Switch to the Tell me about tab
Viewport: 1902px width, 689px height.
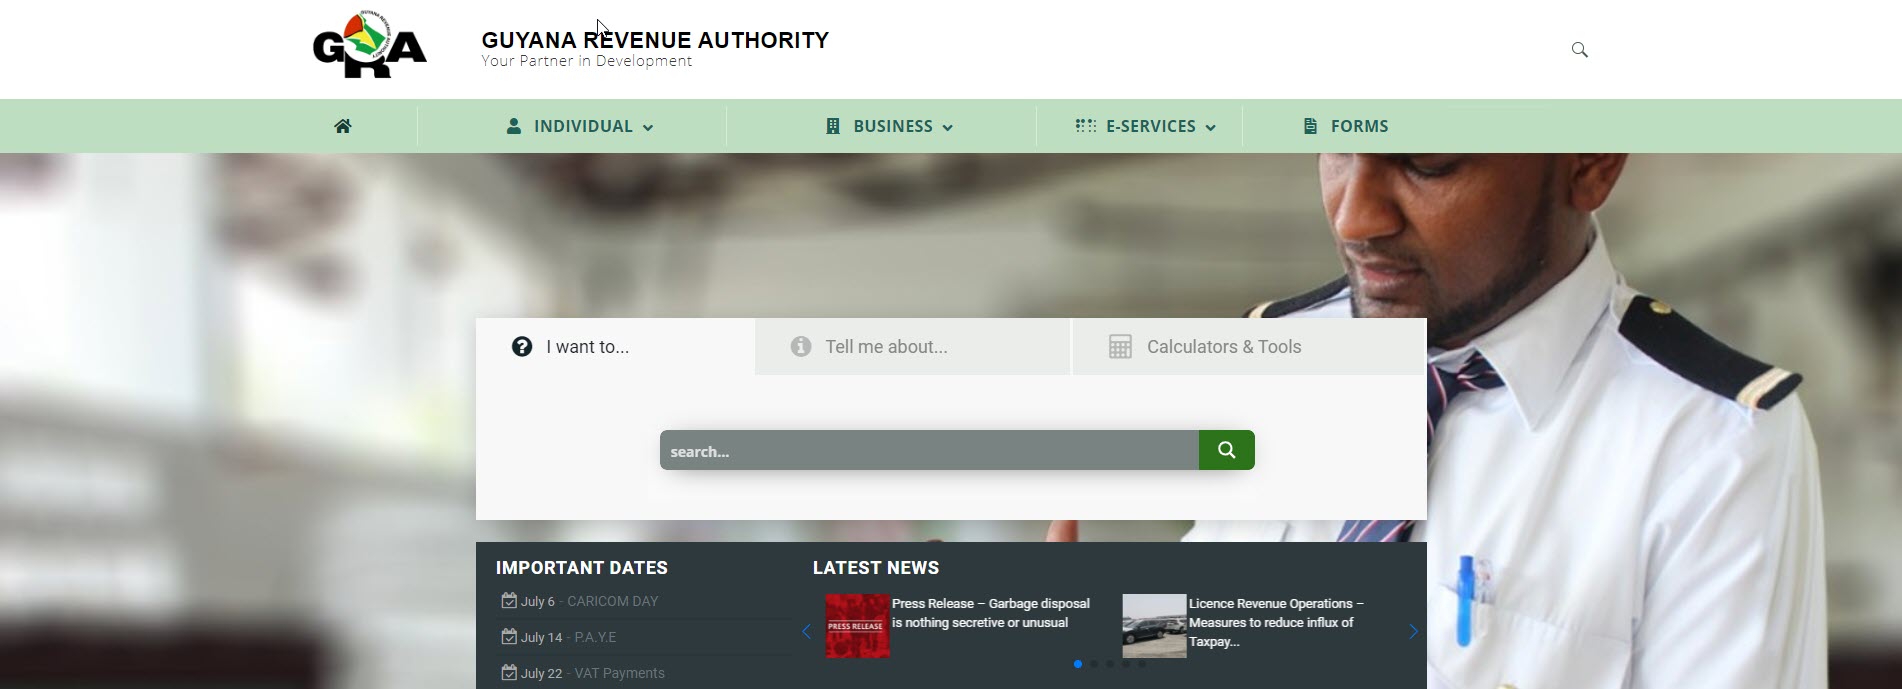pos(885,347)
